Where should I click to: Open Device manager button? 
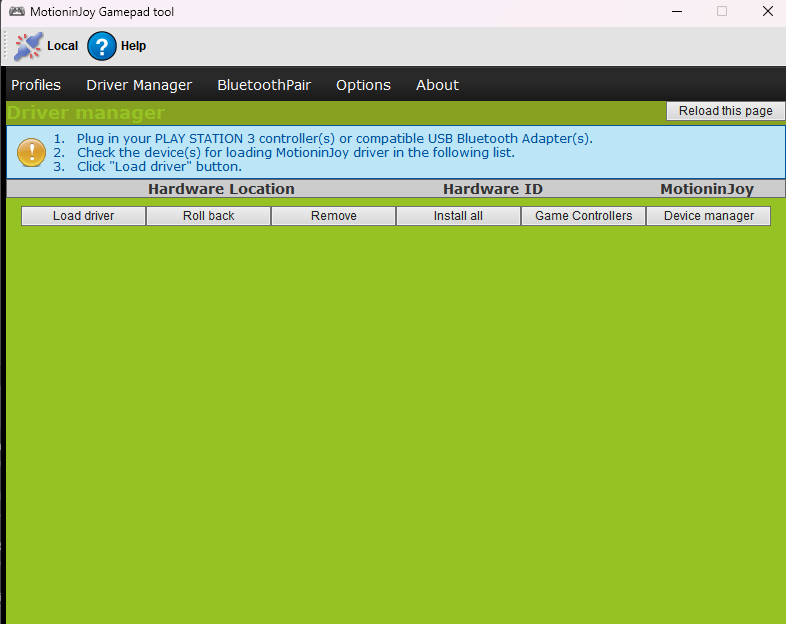(709, 216)
